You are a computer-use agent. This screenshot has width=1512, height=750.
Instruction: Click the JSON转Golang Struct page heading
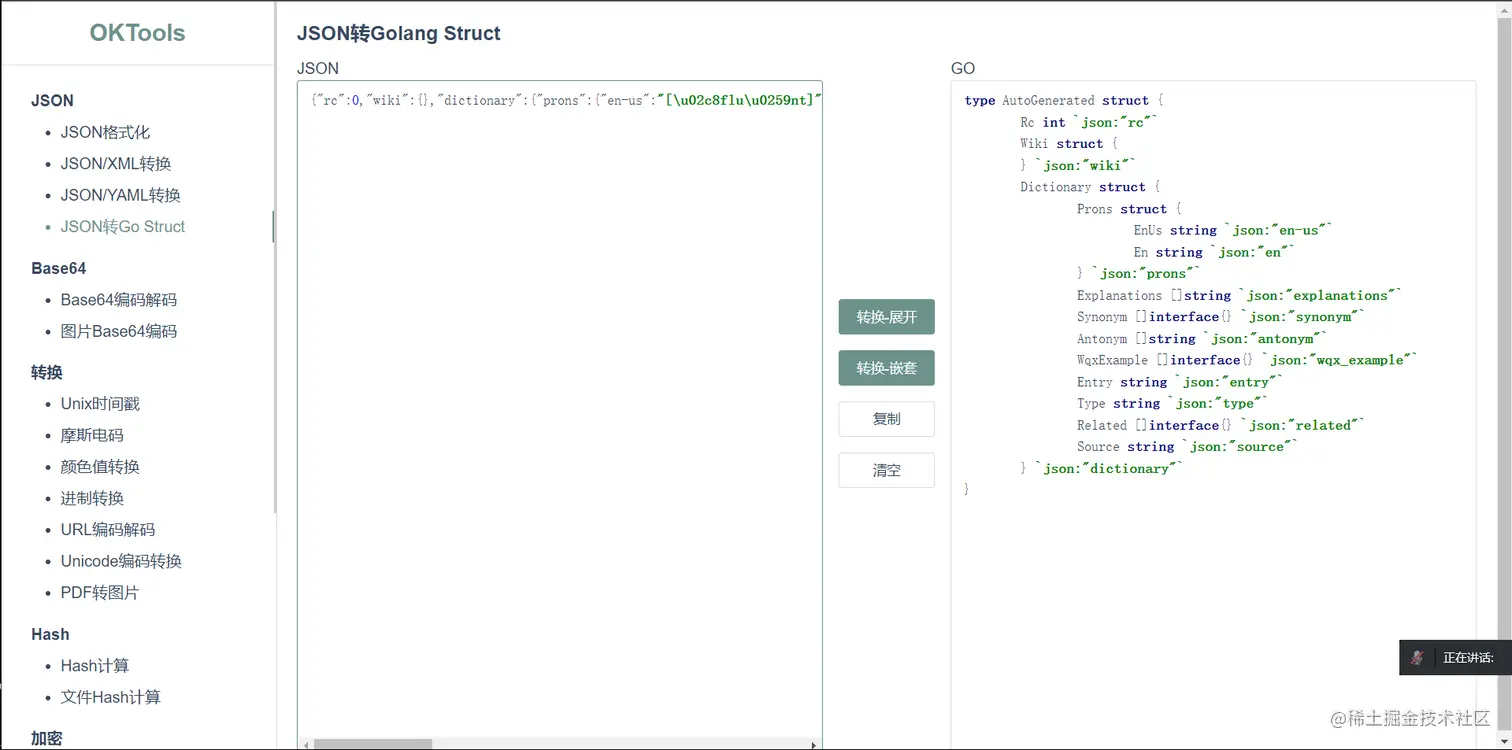(399, 33)
